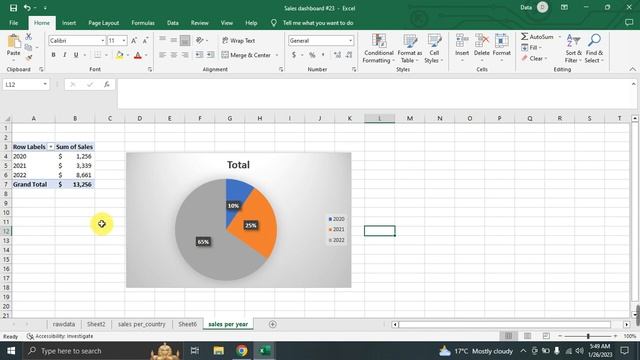The height and width of the screenshot is (360, 640).
Task: Click the Fill button in Editing group
Action: coord(531,47)
